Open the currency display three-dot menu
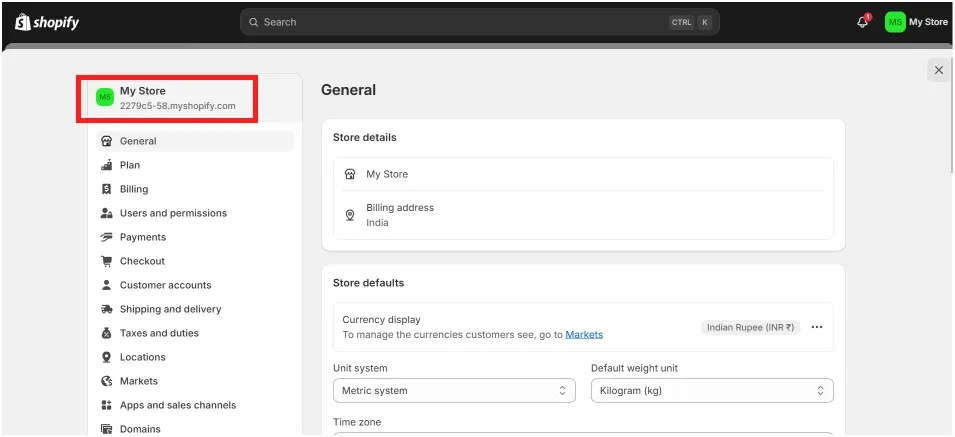955x437 pixels. coord(817,327)
